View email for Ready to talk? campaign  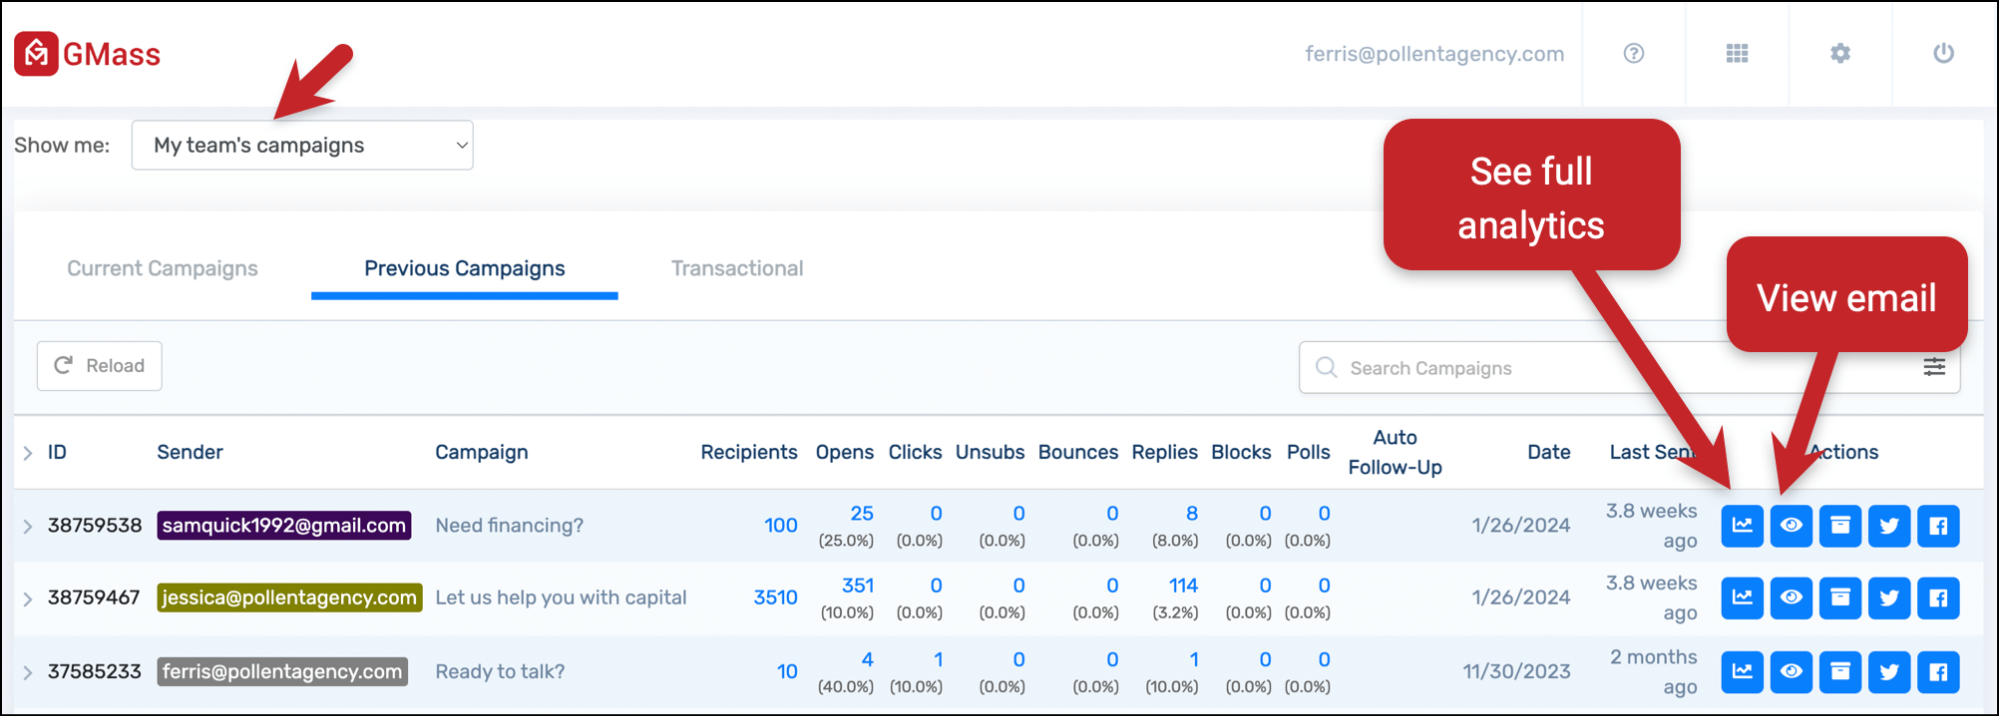pyautogui.click(x=1791, y=672)
